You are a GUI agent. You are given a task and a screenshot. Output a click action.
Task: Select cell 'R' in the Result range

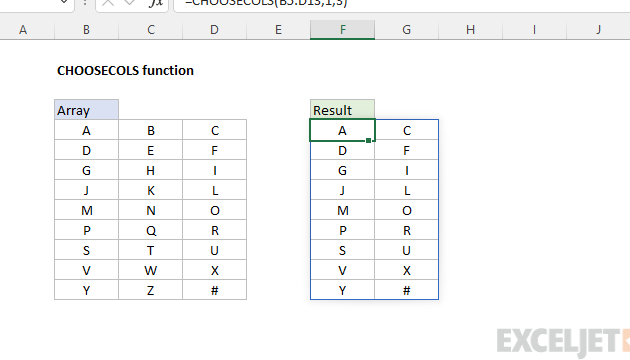(407, 230)
